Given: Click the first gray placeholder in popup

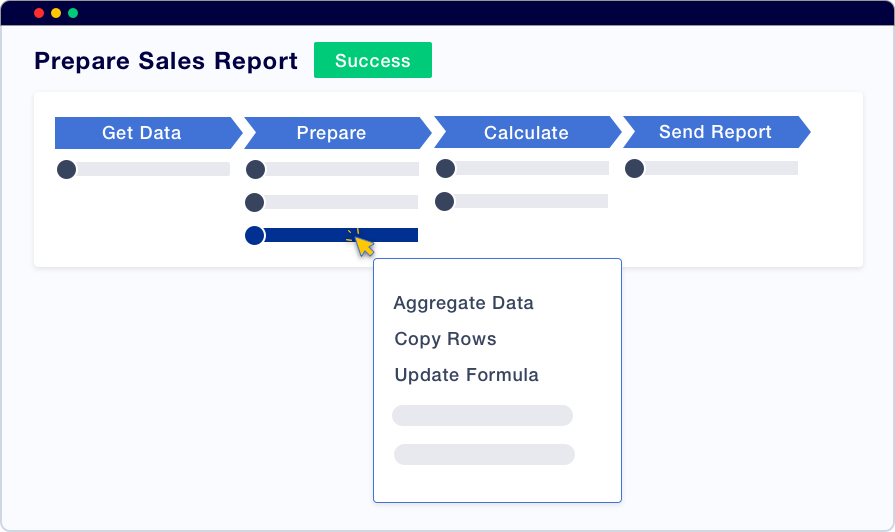Looking at the screenshot, I should click(482, 415).
